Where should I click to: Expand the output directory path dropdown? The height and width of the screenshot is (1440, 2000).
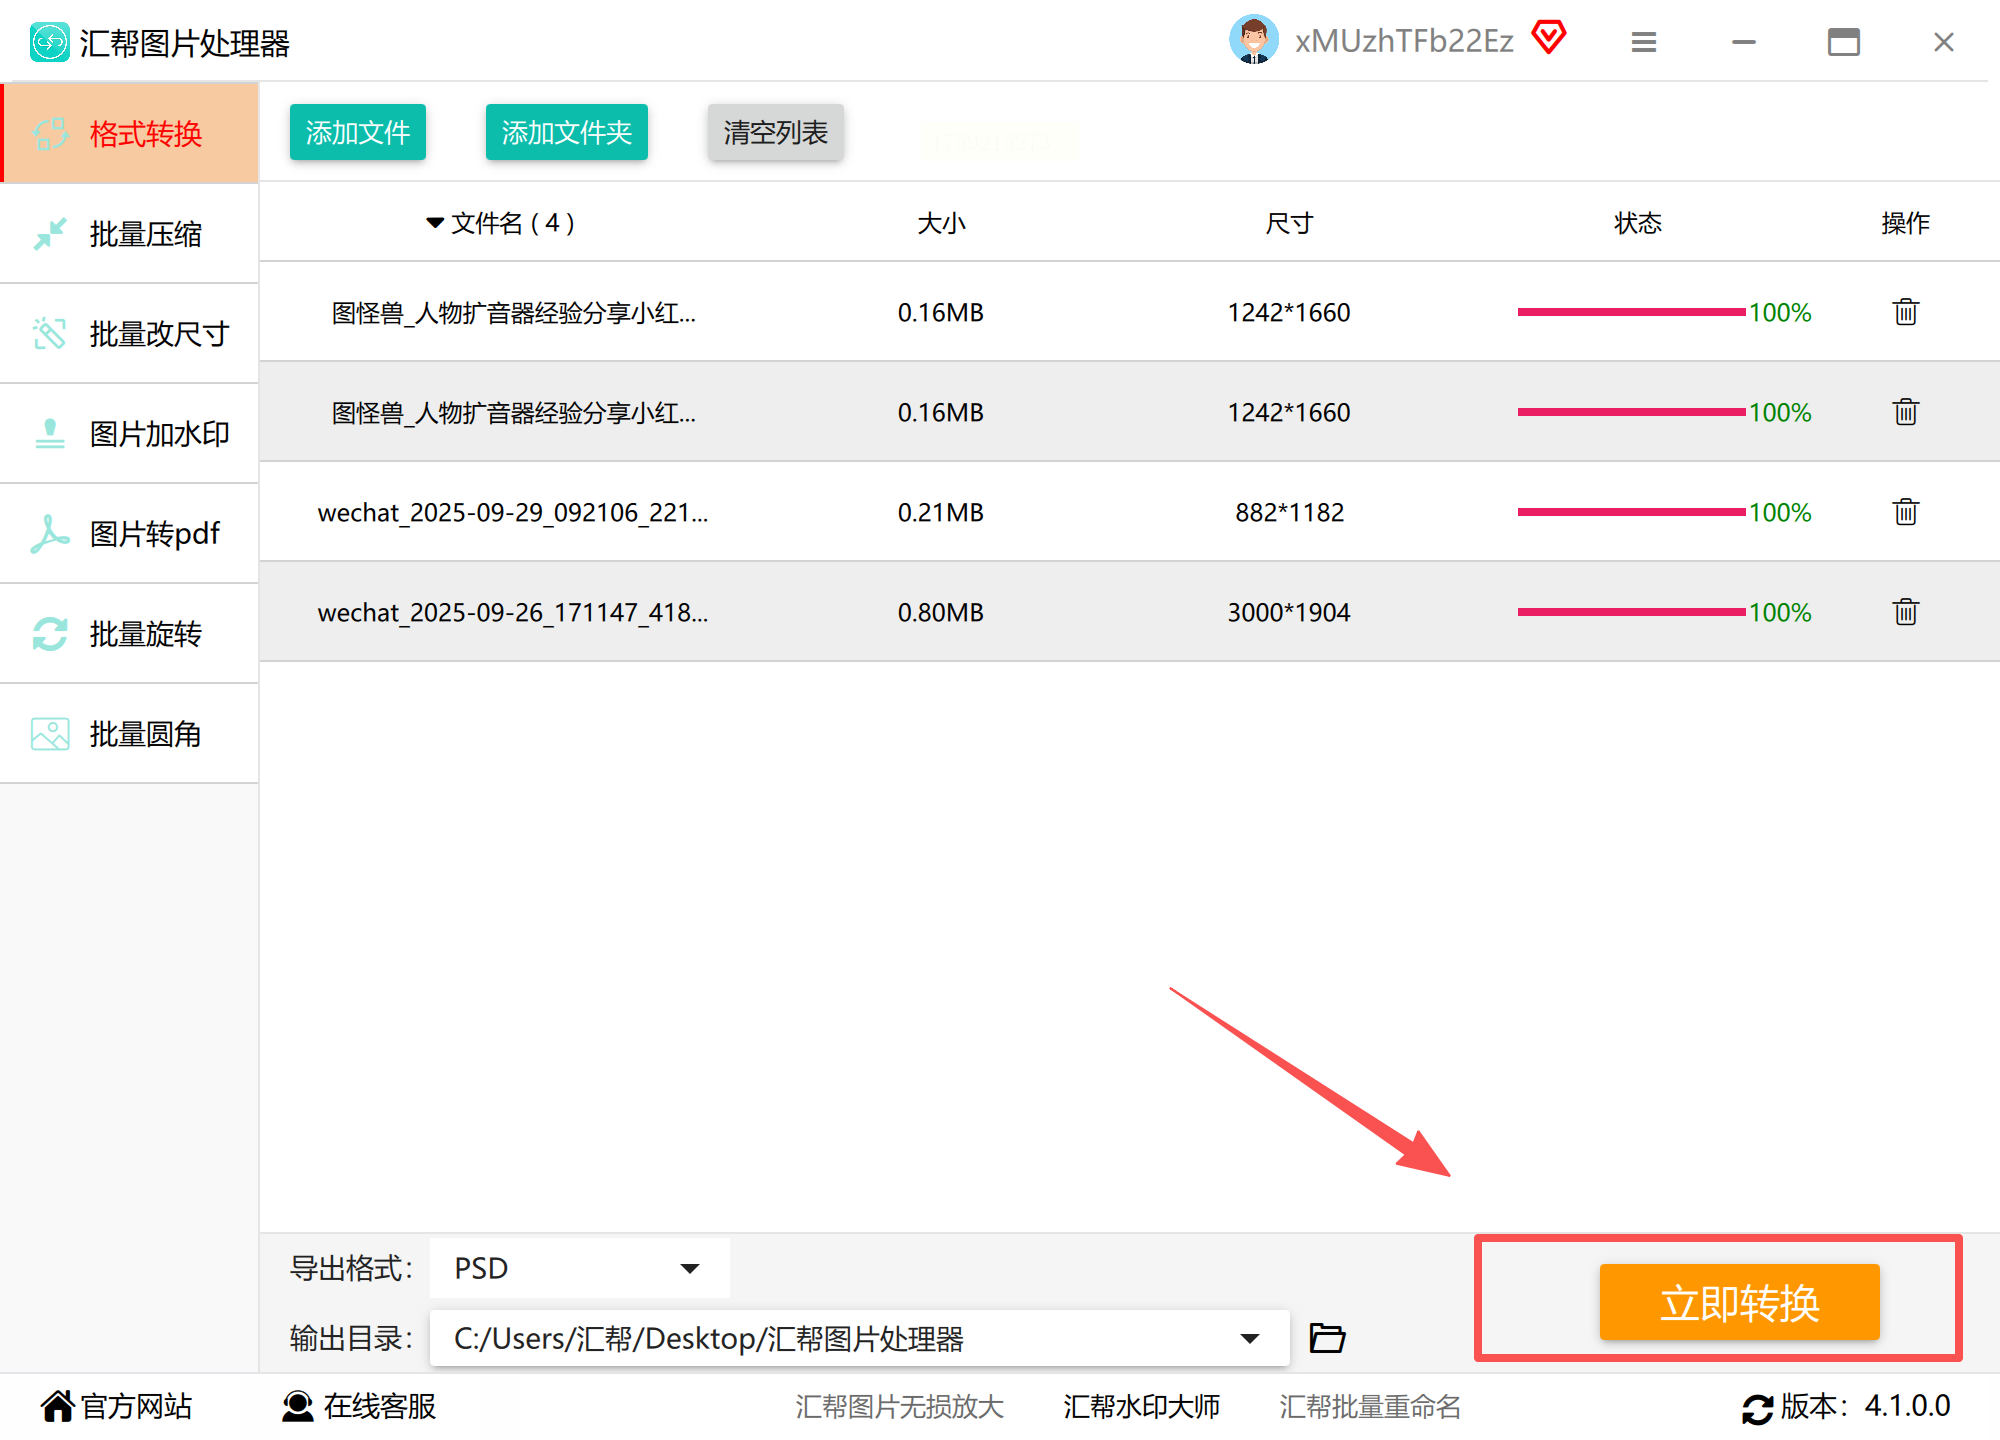click(1249, 1338)
